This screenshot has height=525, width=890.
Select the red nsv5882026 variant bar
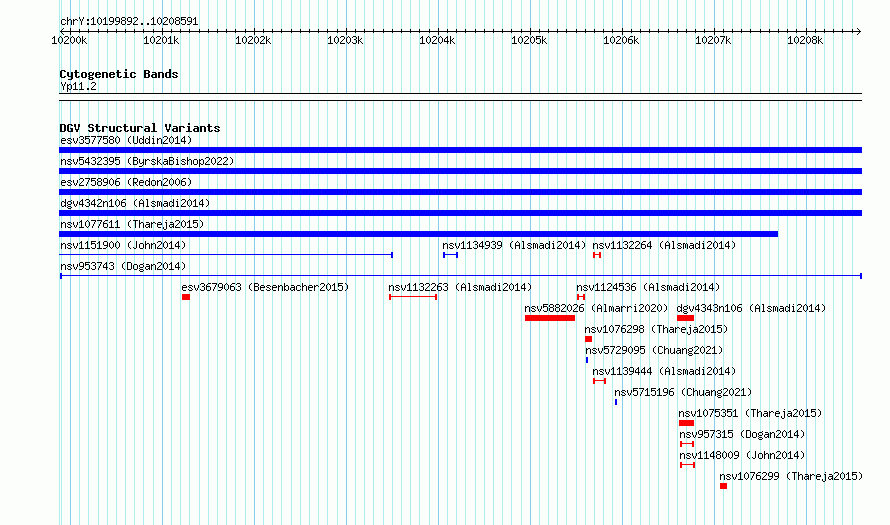550,318
